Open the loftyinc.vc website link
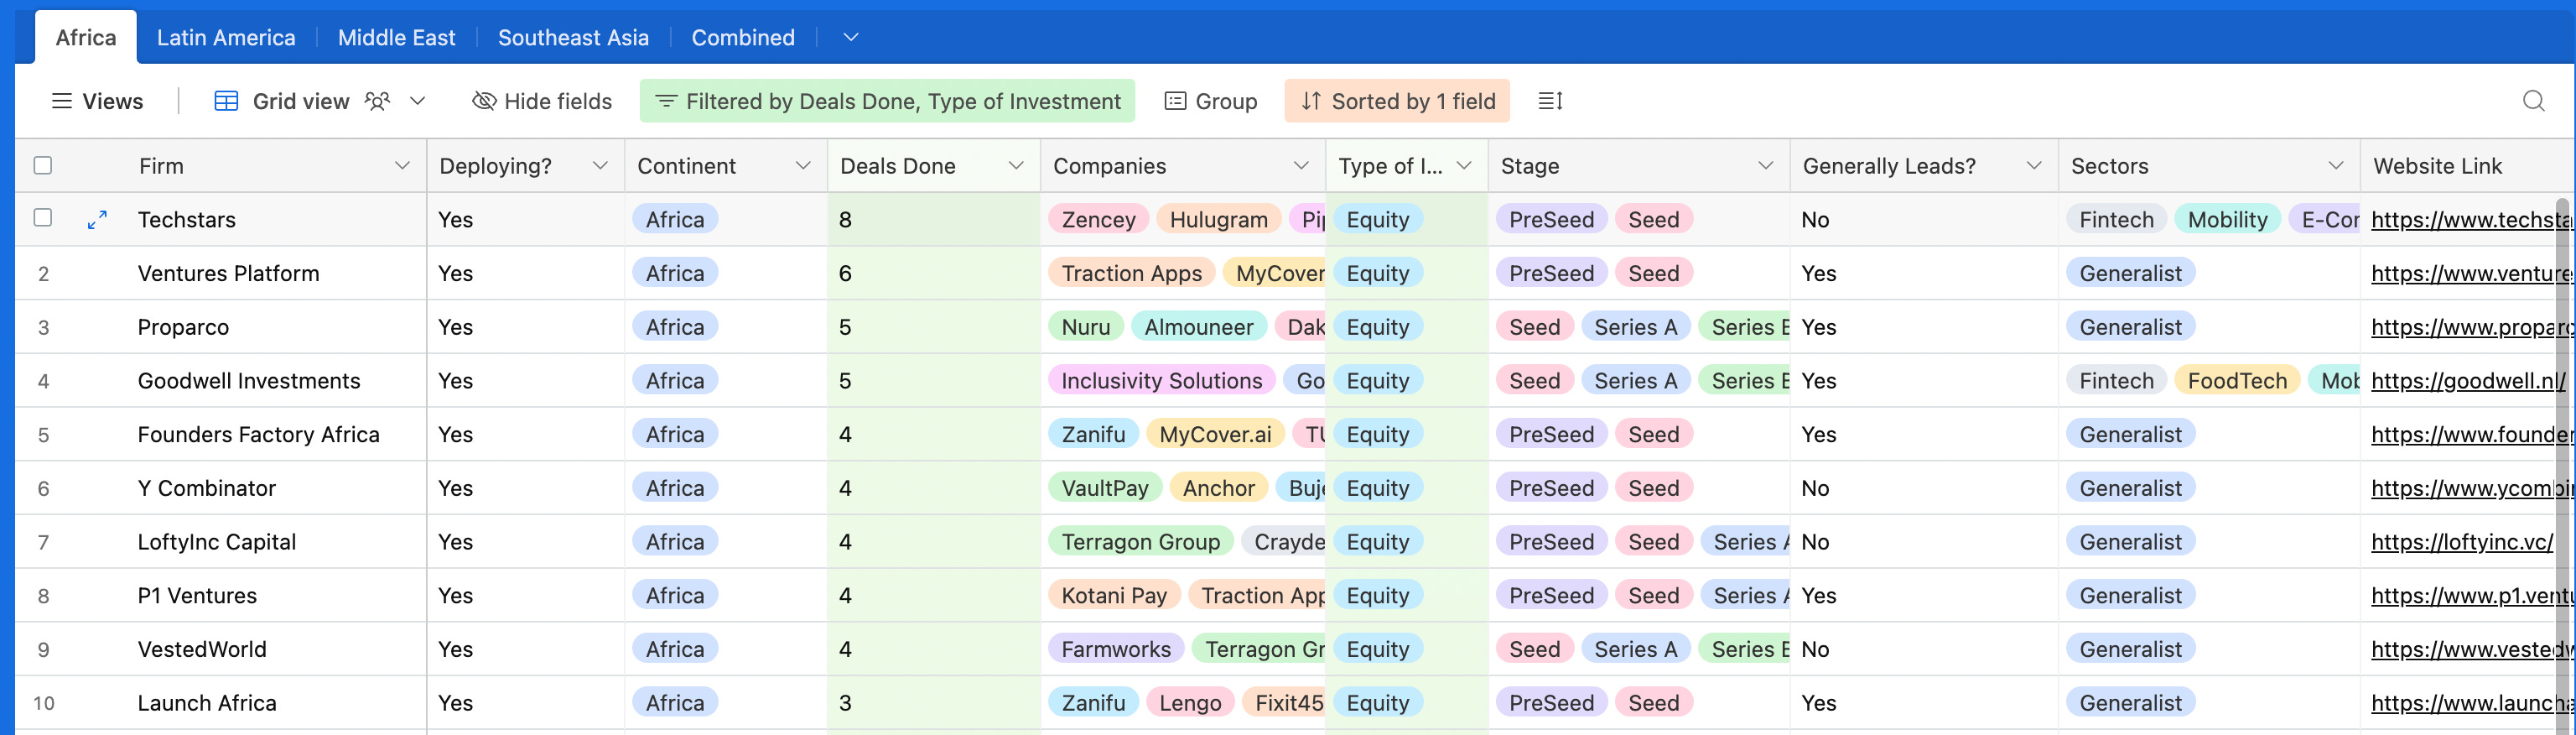This screenshot has width=2576, height=735. (2462, 542)
